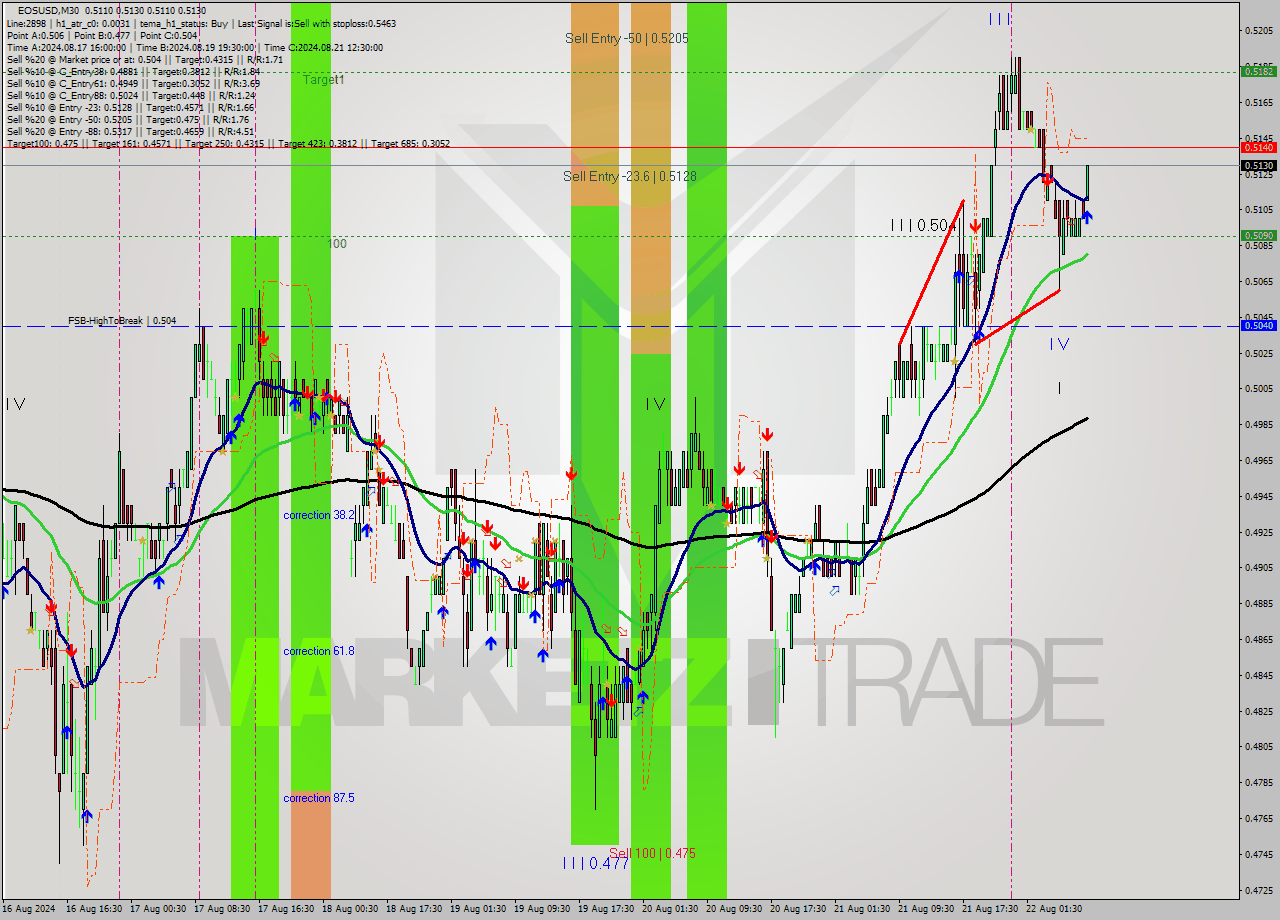Click the green 0.5182 price tag
Image resolution: width=1280 pixels, height=920 pixels.
tap(1258, 71)
